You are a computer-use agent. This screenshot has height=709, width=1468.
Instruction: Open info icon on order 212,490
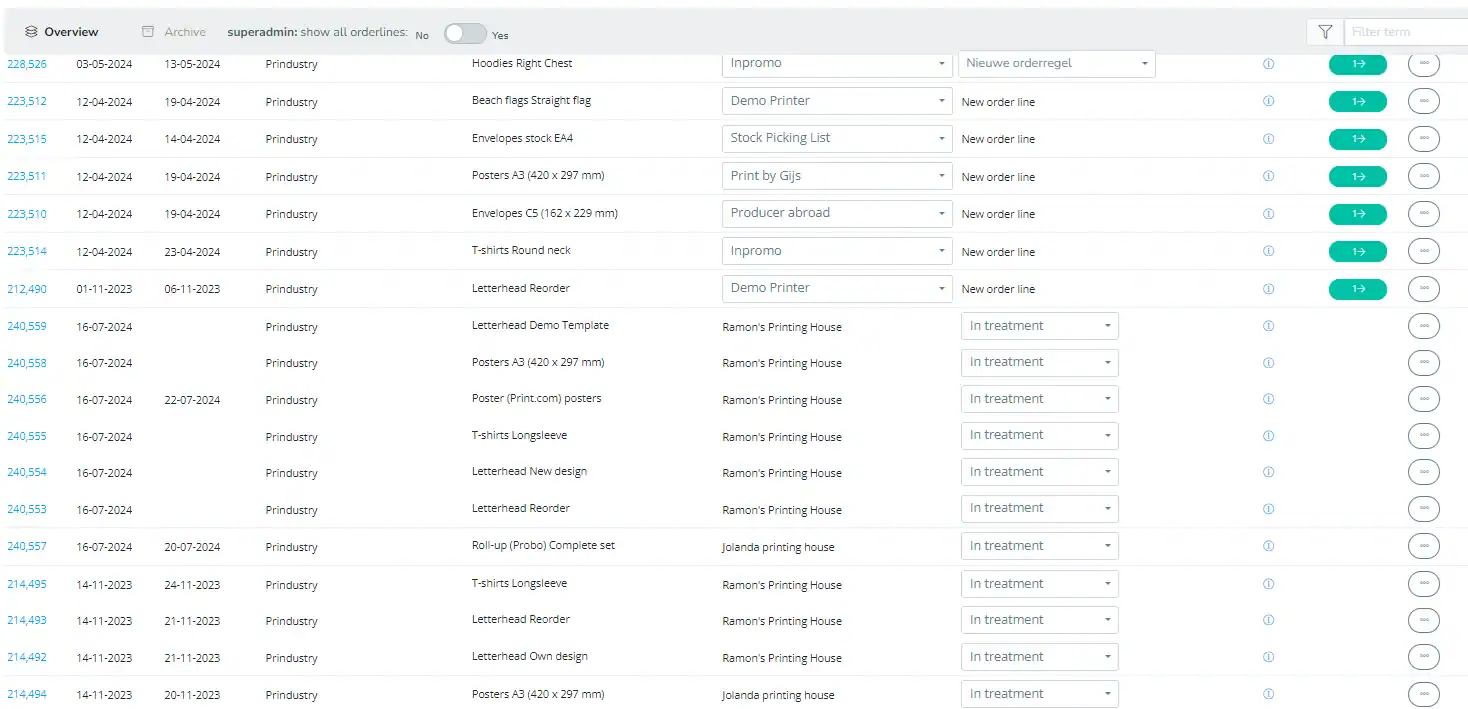pos(1269,289)
